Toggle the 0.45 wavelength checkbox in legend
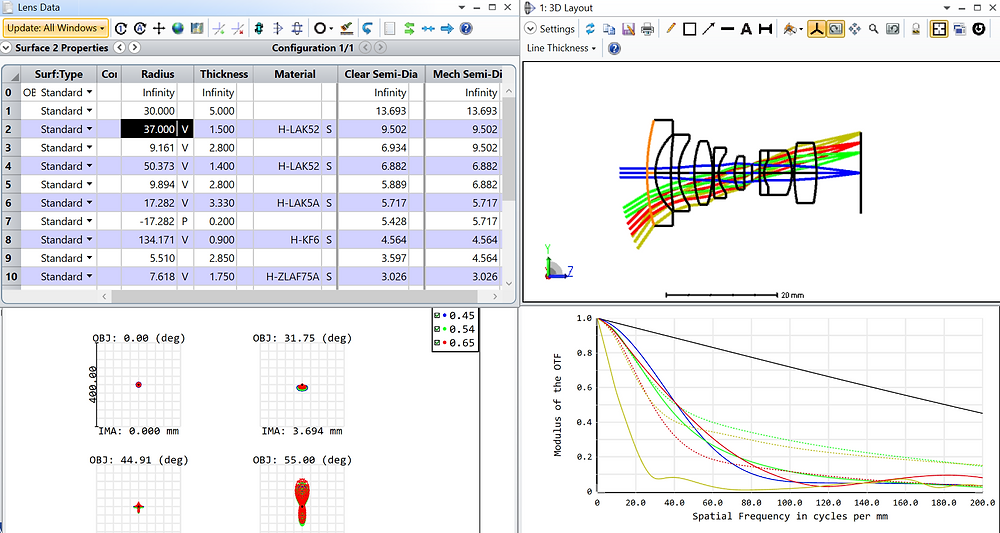Screen dimensions: 1000x533 click(437, 316)
